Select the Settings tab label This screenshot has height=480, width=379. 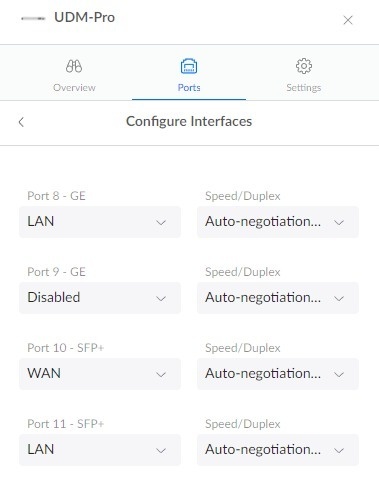[x=304, y=88]
